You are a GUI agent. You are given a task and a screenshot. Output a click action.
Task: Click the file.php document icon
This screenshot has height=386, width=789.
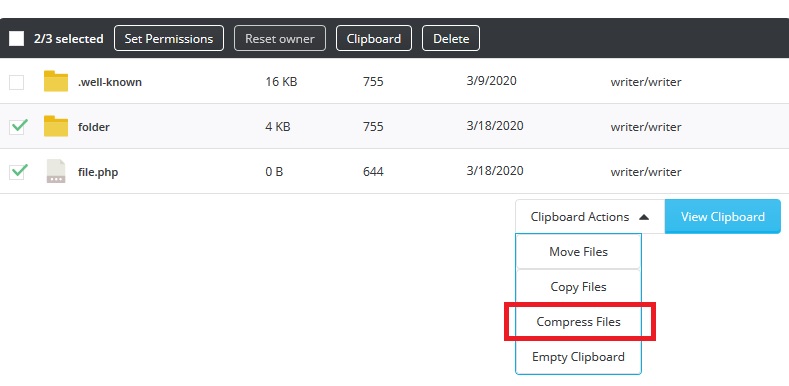pyautogui.click(x=56, y=171)
